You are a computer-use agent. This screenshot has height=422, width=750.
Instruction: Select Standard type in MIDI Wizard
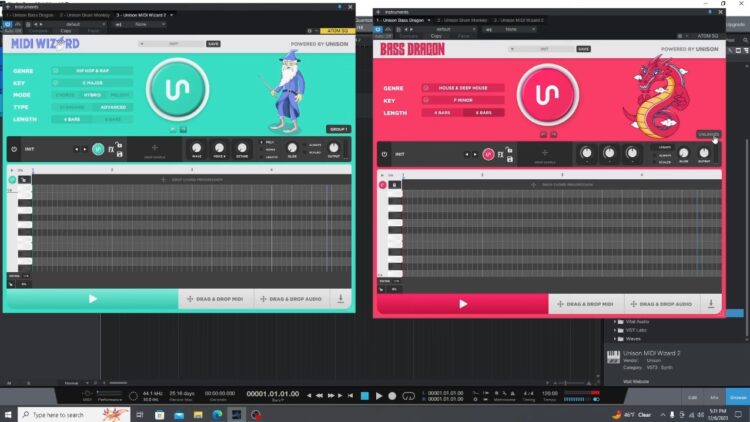(72, 107)
